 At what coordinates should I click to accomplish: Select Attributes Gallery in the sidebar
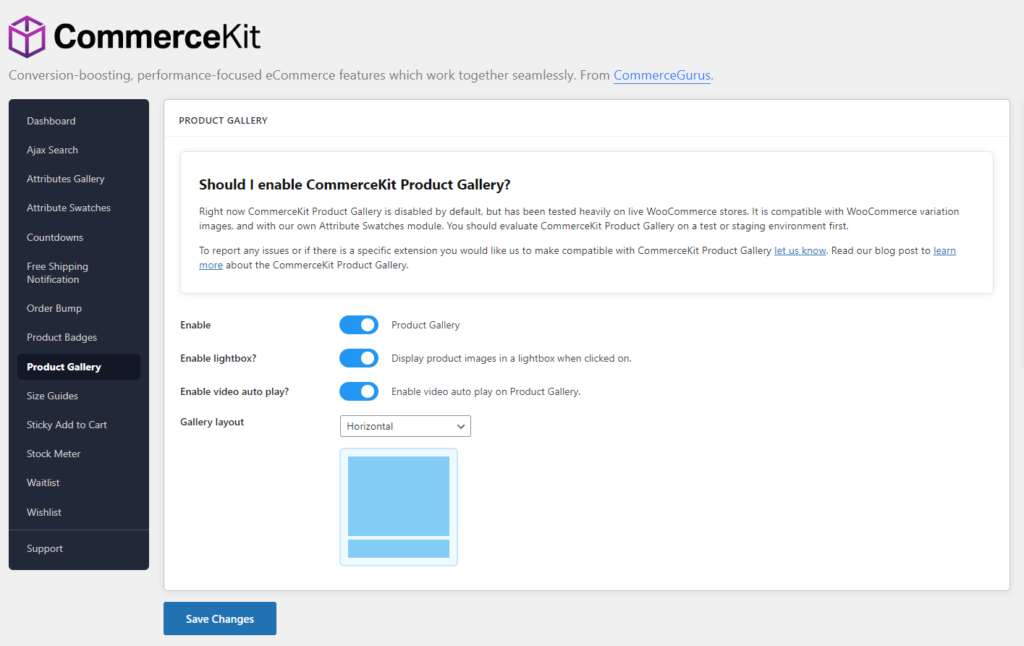pos(62,178)
